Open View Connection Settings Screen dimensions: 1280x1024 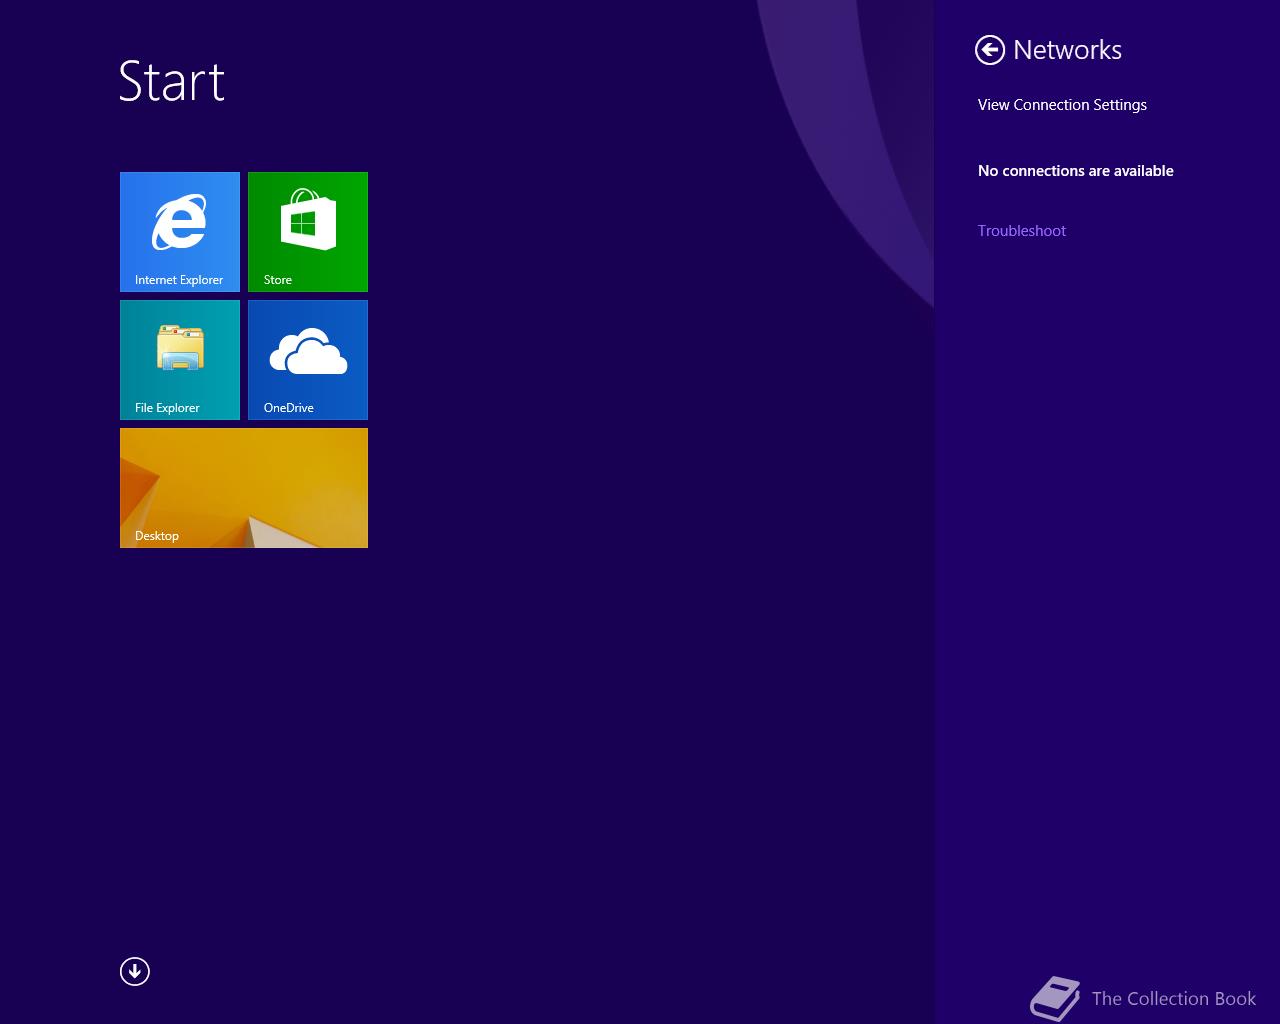[x=1062, y=105]
